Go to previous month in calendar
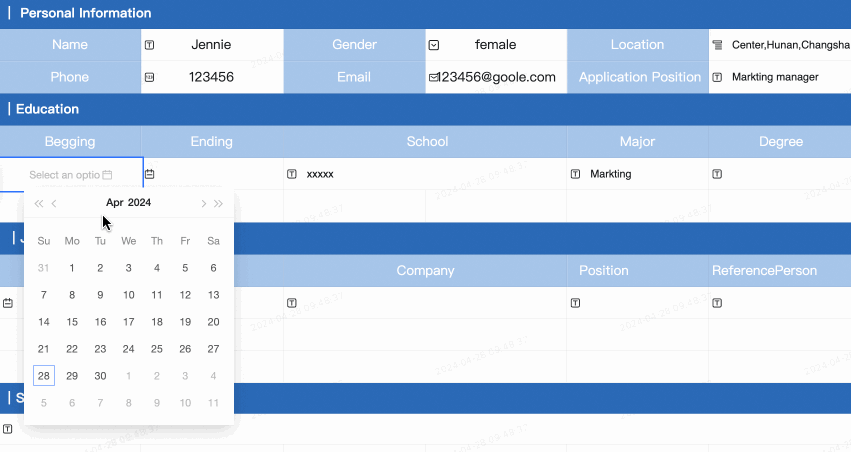The image size is (851, 452). pos(54,203)
